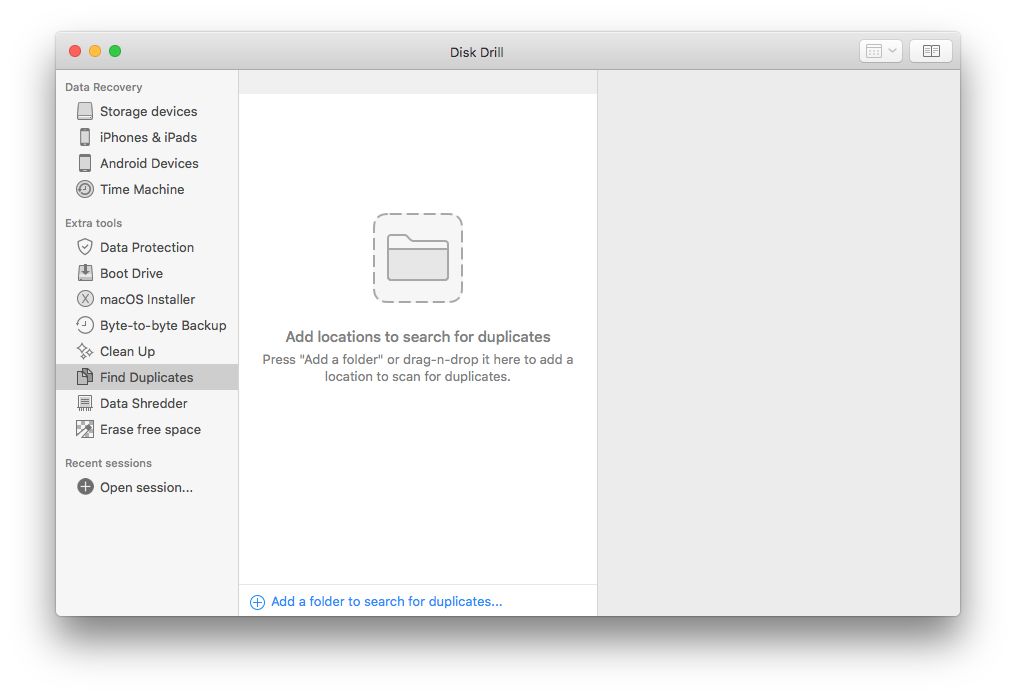Click the green full-screen button
Image resolution: width=1016 pixels, height=696 pixels.
tap(115, 51)
